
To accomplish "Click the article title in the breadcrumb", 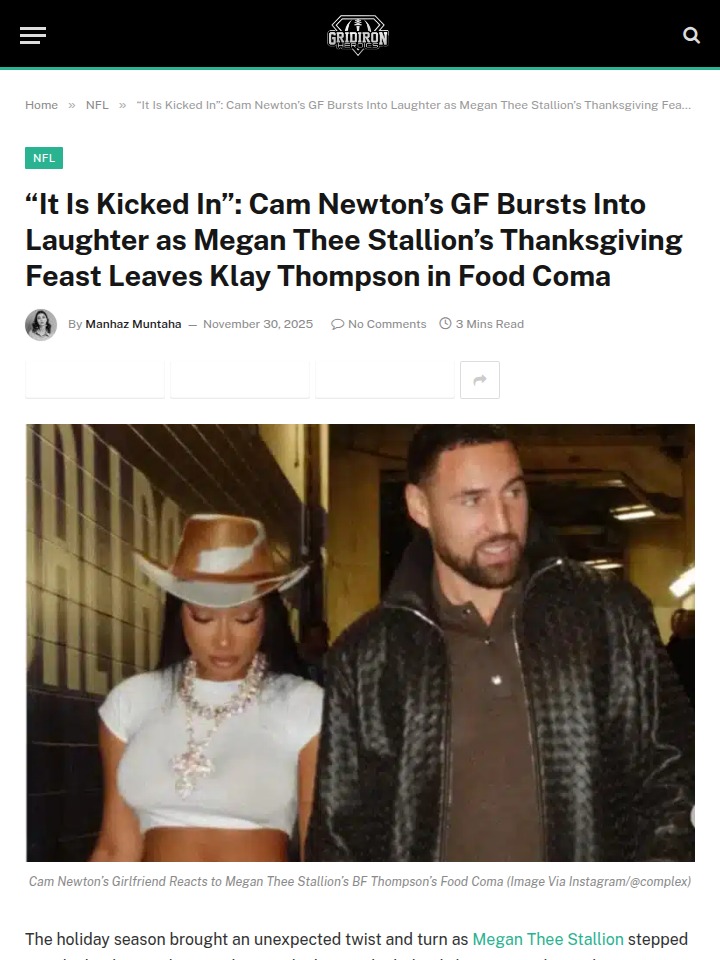I will 413,105.
